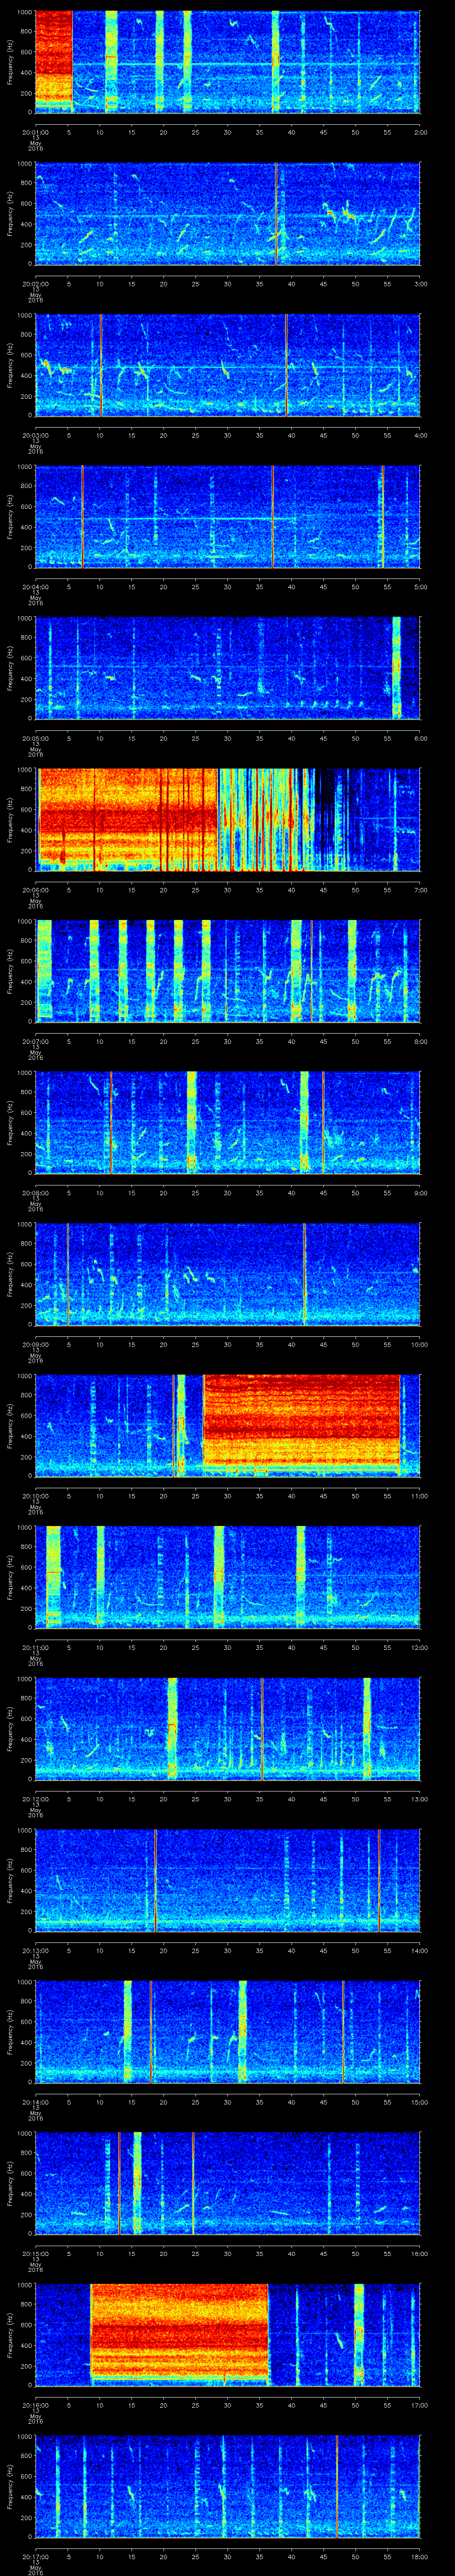Open the spectrogram panel starting at 20:05:00
Image resolution: width=455 pixels, height=2576 pixels.
coord(227,668)
